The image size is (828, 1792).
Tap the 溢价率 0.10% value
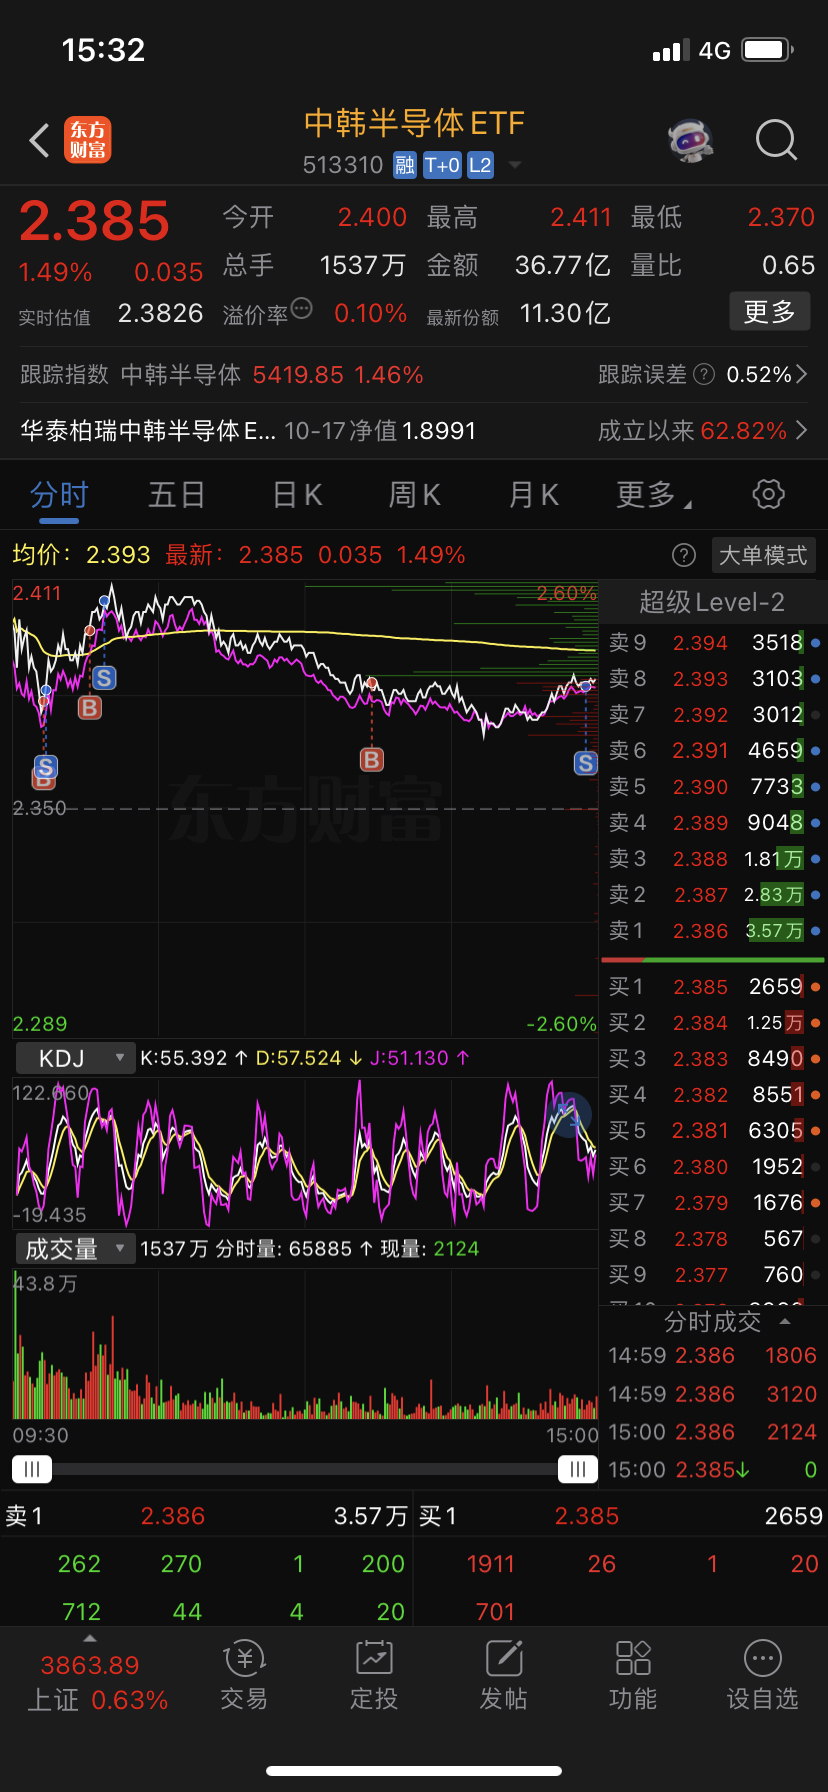(x=370, y=314)
